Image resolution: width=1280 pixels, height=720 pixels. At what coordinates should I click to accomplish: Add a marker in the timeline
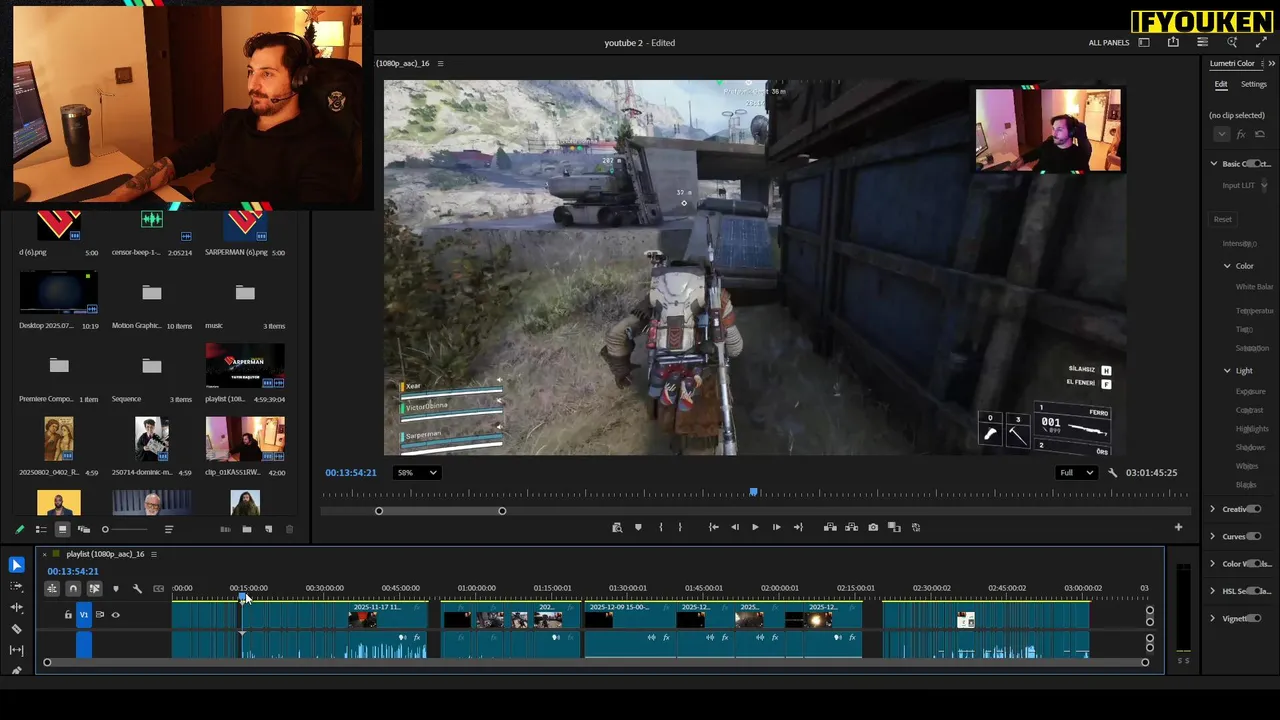click(115, 589)
